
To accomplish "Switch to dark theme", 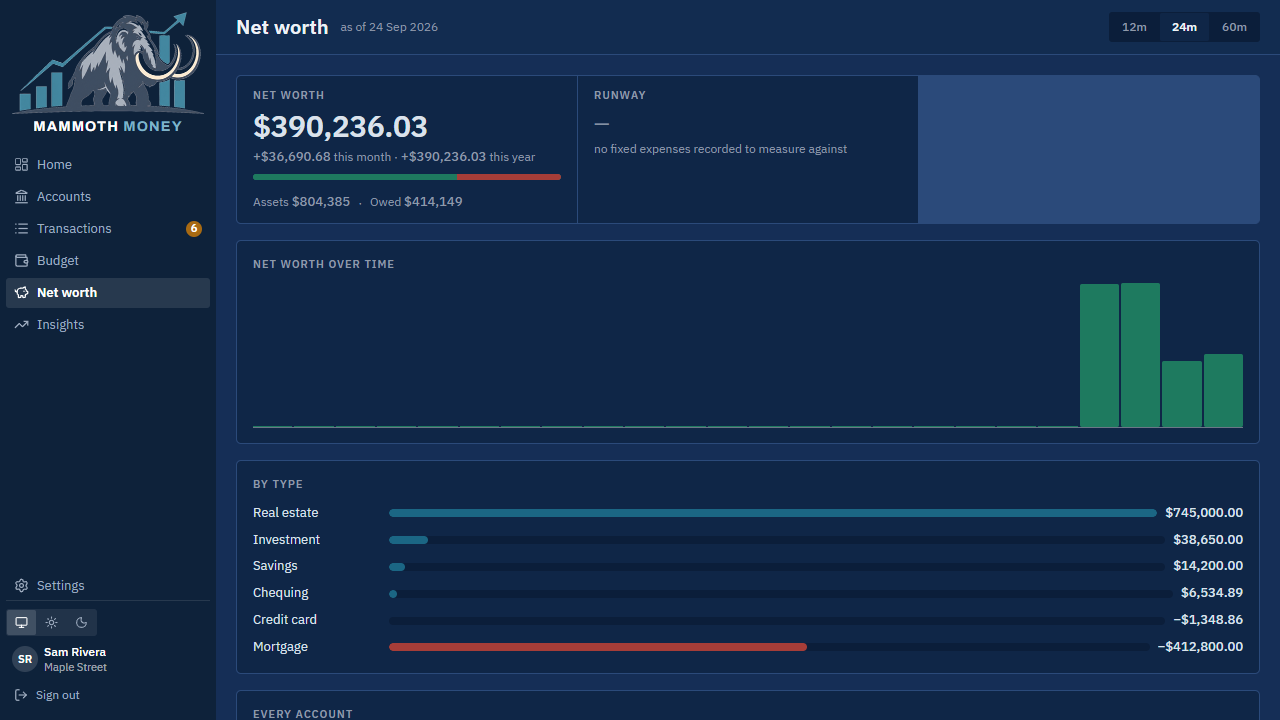I will 82,622.
